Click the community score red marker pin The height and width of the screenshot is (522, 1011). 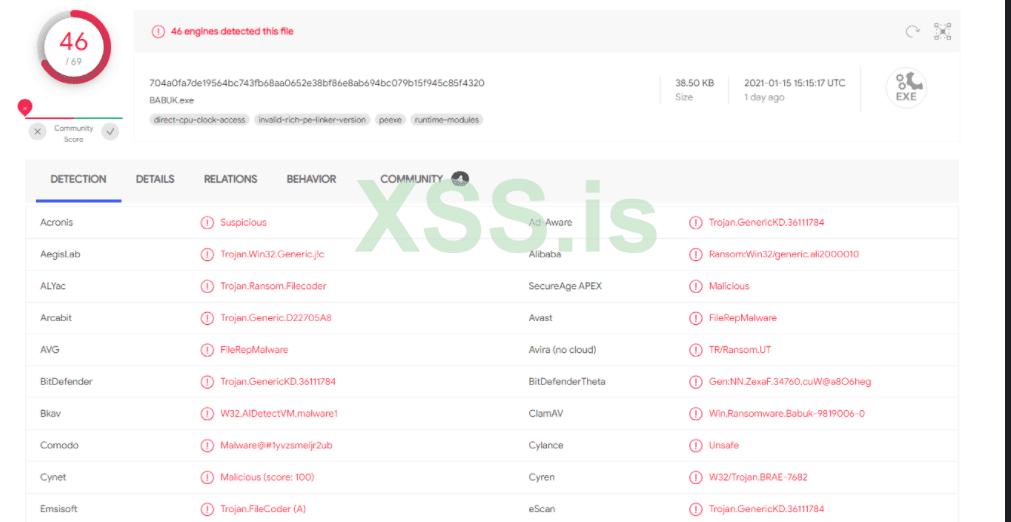[25, 108]
